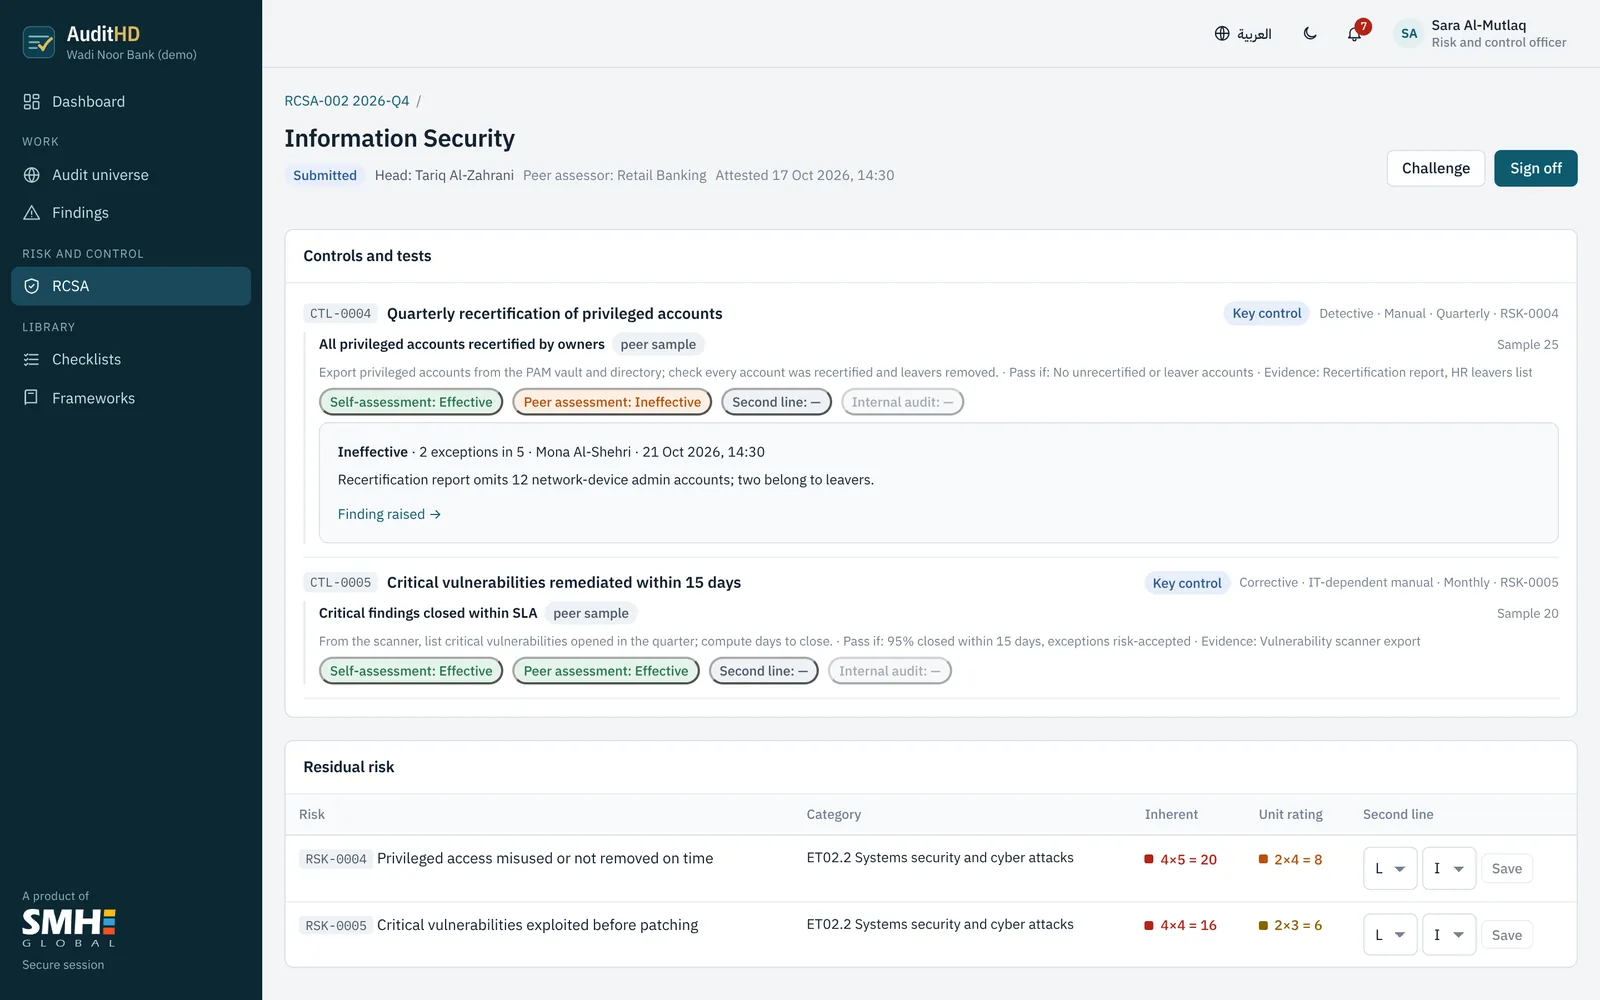The height and width of the screenshot is (1000, 1600).
Task: Open the L dropdown for RSK-0005
Action: coord(1390,935)
